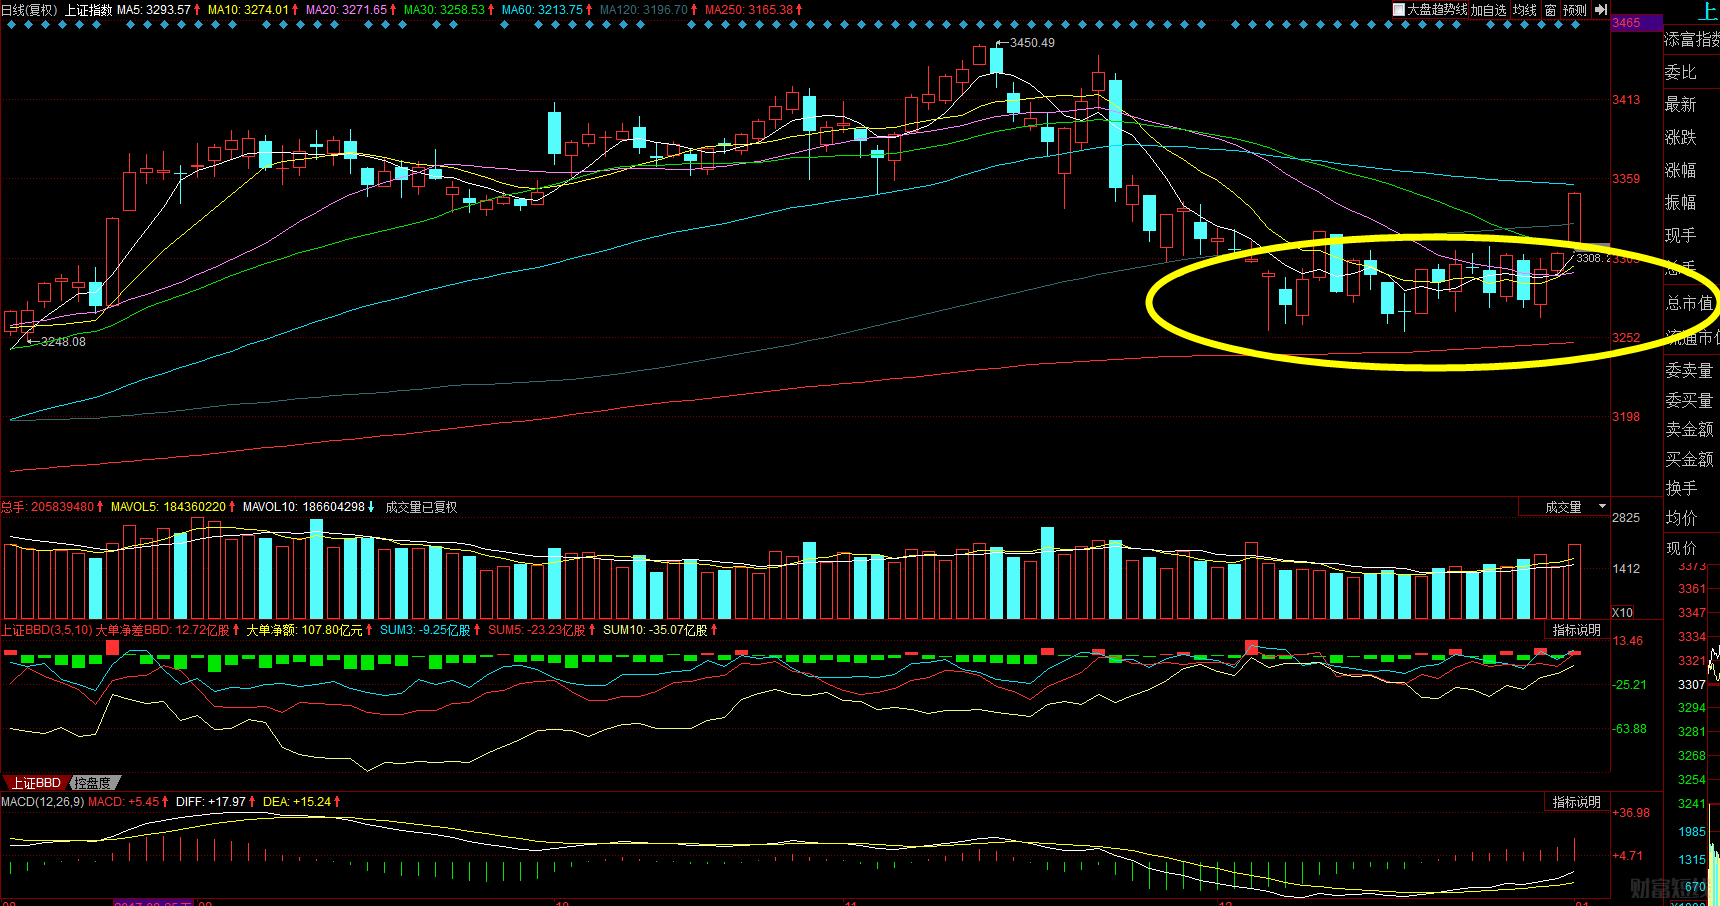Click the 3198 price axis label
This screenshot has height=906, width=1720.
pyautogui.click(x=1626, y=417)
